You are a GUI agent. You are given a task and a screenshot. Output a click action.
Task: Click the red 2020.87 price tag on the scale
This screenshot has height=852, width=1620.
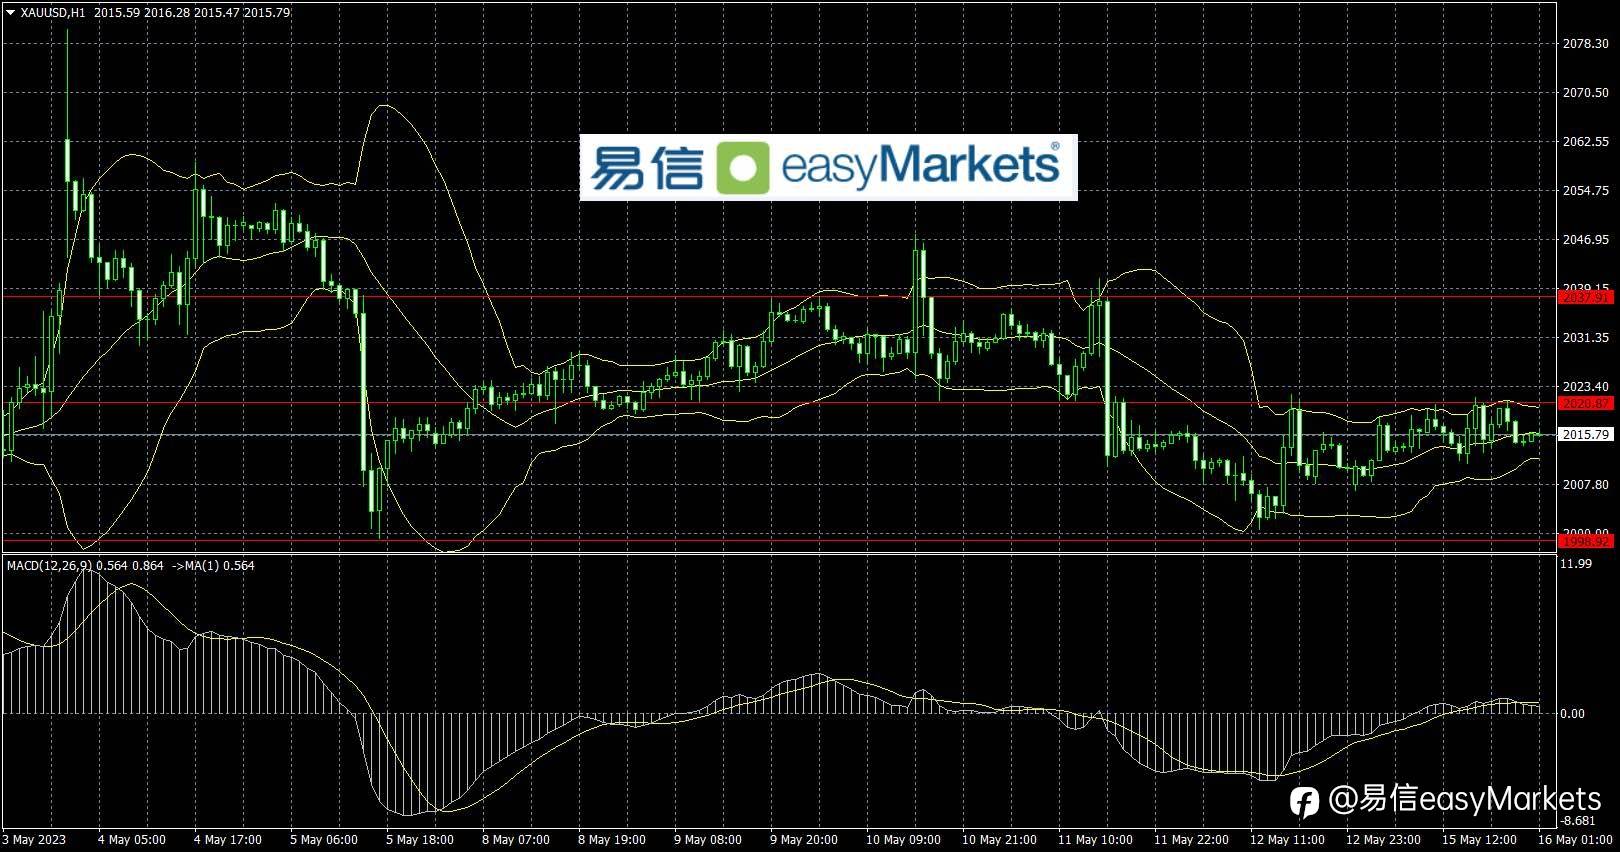coord(1585,403)
